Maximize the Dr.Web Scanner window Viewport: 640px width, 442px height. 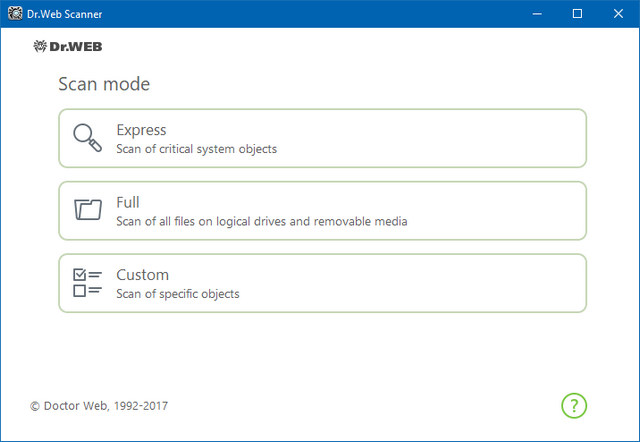point(577,14)
